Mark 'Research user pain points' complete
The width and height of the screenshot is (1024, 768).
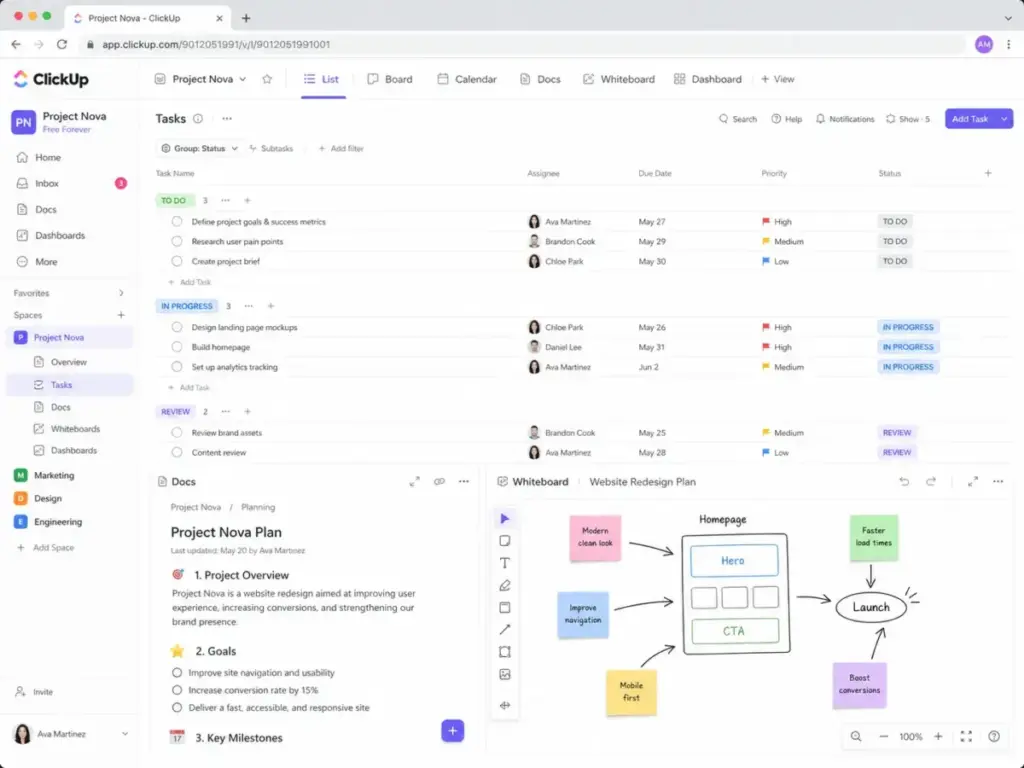pyautogui.click(x=177, y=241)
